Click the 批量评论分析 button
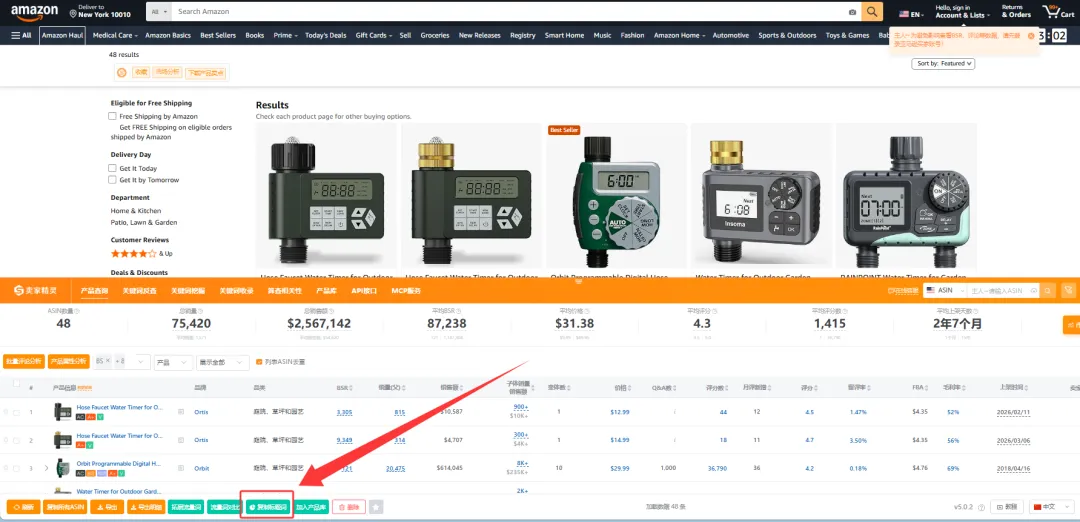Image resolution: width=1080 pixels, height=522 pixels. tap(24, 362)
